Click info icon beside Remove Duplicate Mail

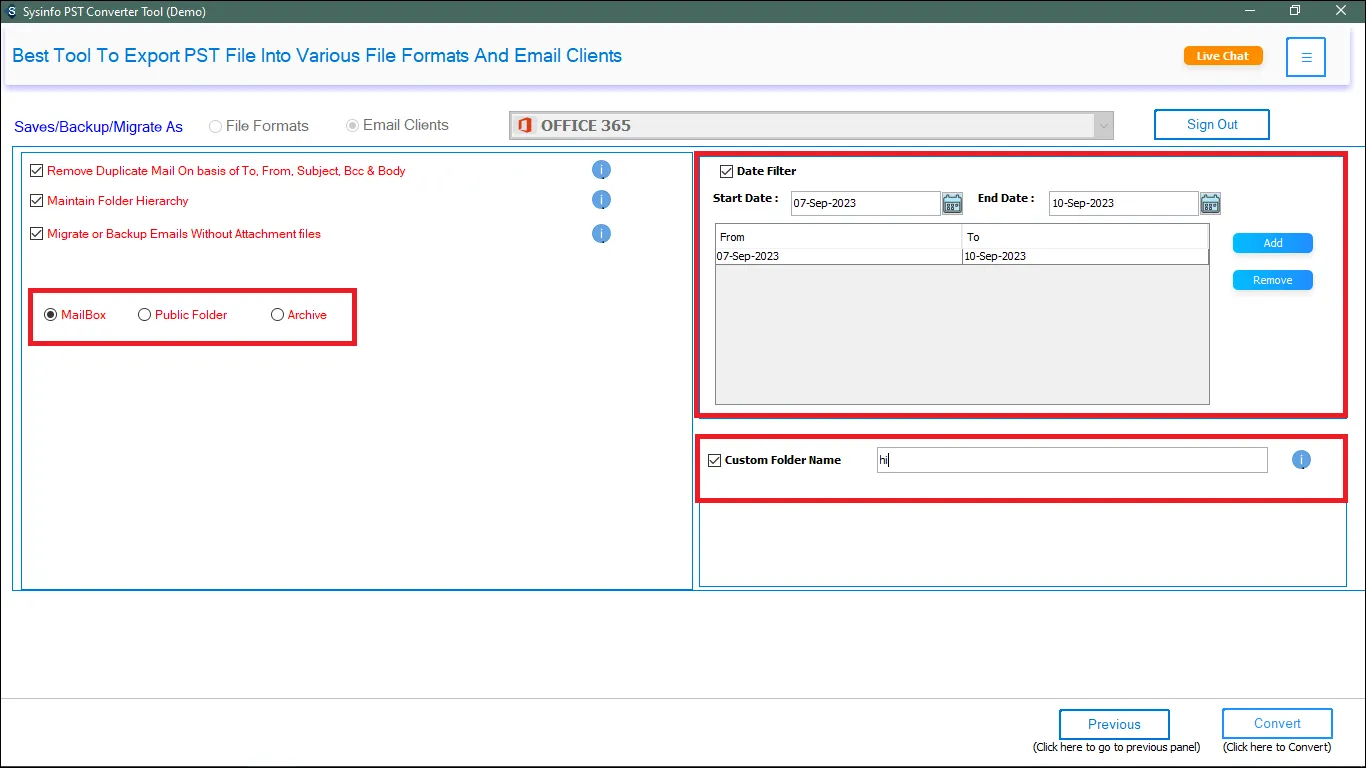point(601,170)
